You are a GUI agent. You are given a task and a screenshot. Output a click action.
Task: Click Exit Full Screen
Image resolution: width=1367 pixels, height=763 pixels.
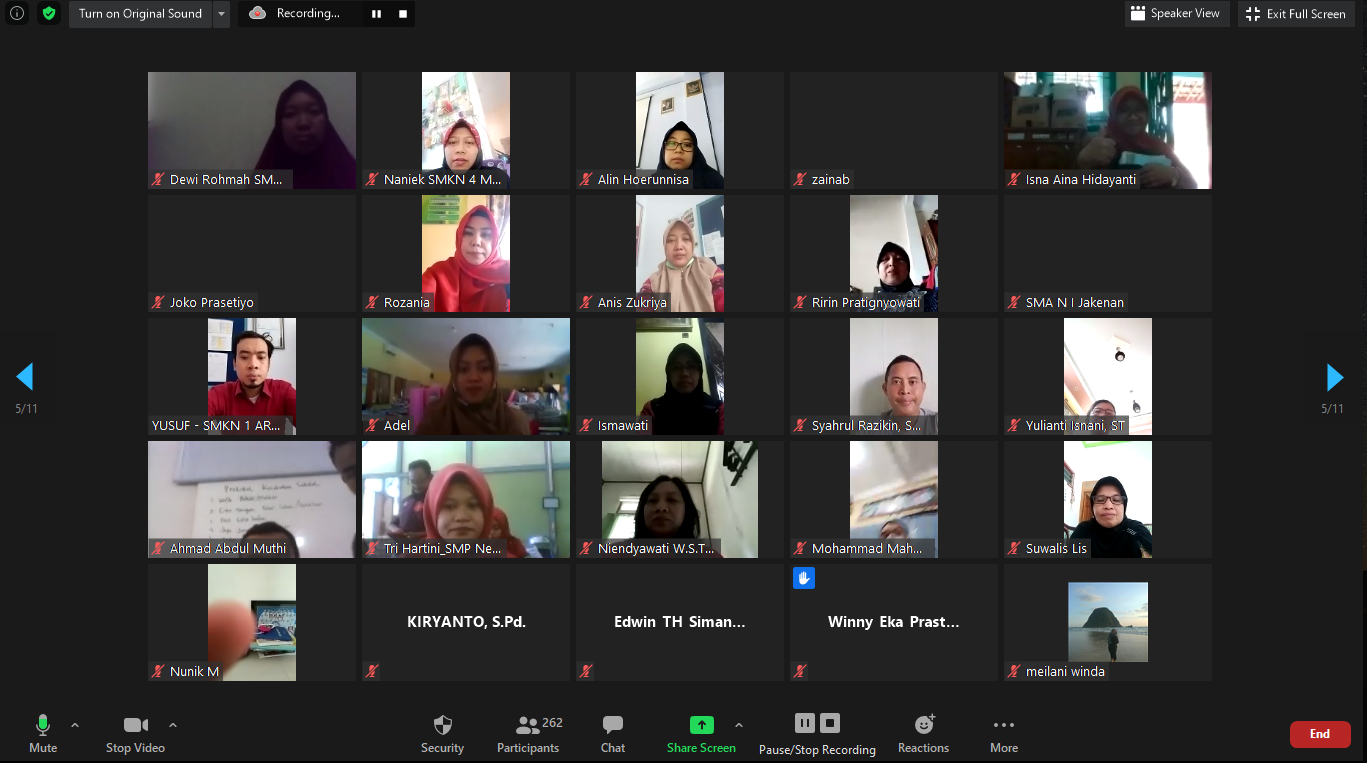pyautogui.click(x=1296, y=14)
